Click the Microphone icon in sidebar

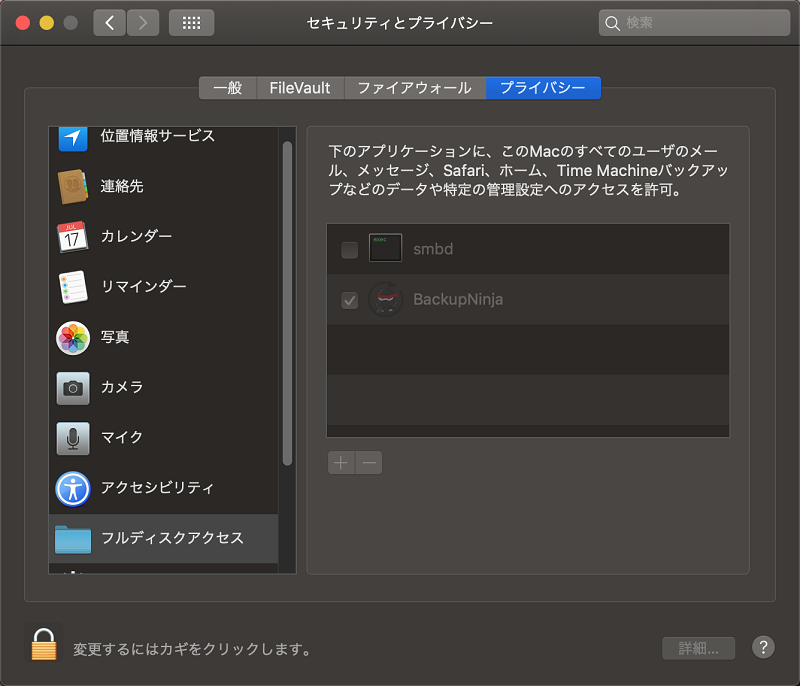(73, 438)
